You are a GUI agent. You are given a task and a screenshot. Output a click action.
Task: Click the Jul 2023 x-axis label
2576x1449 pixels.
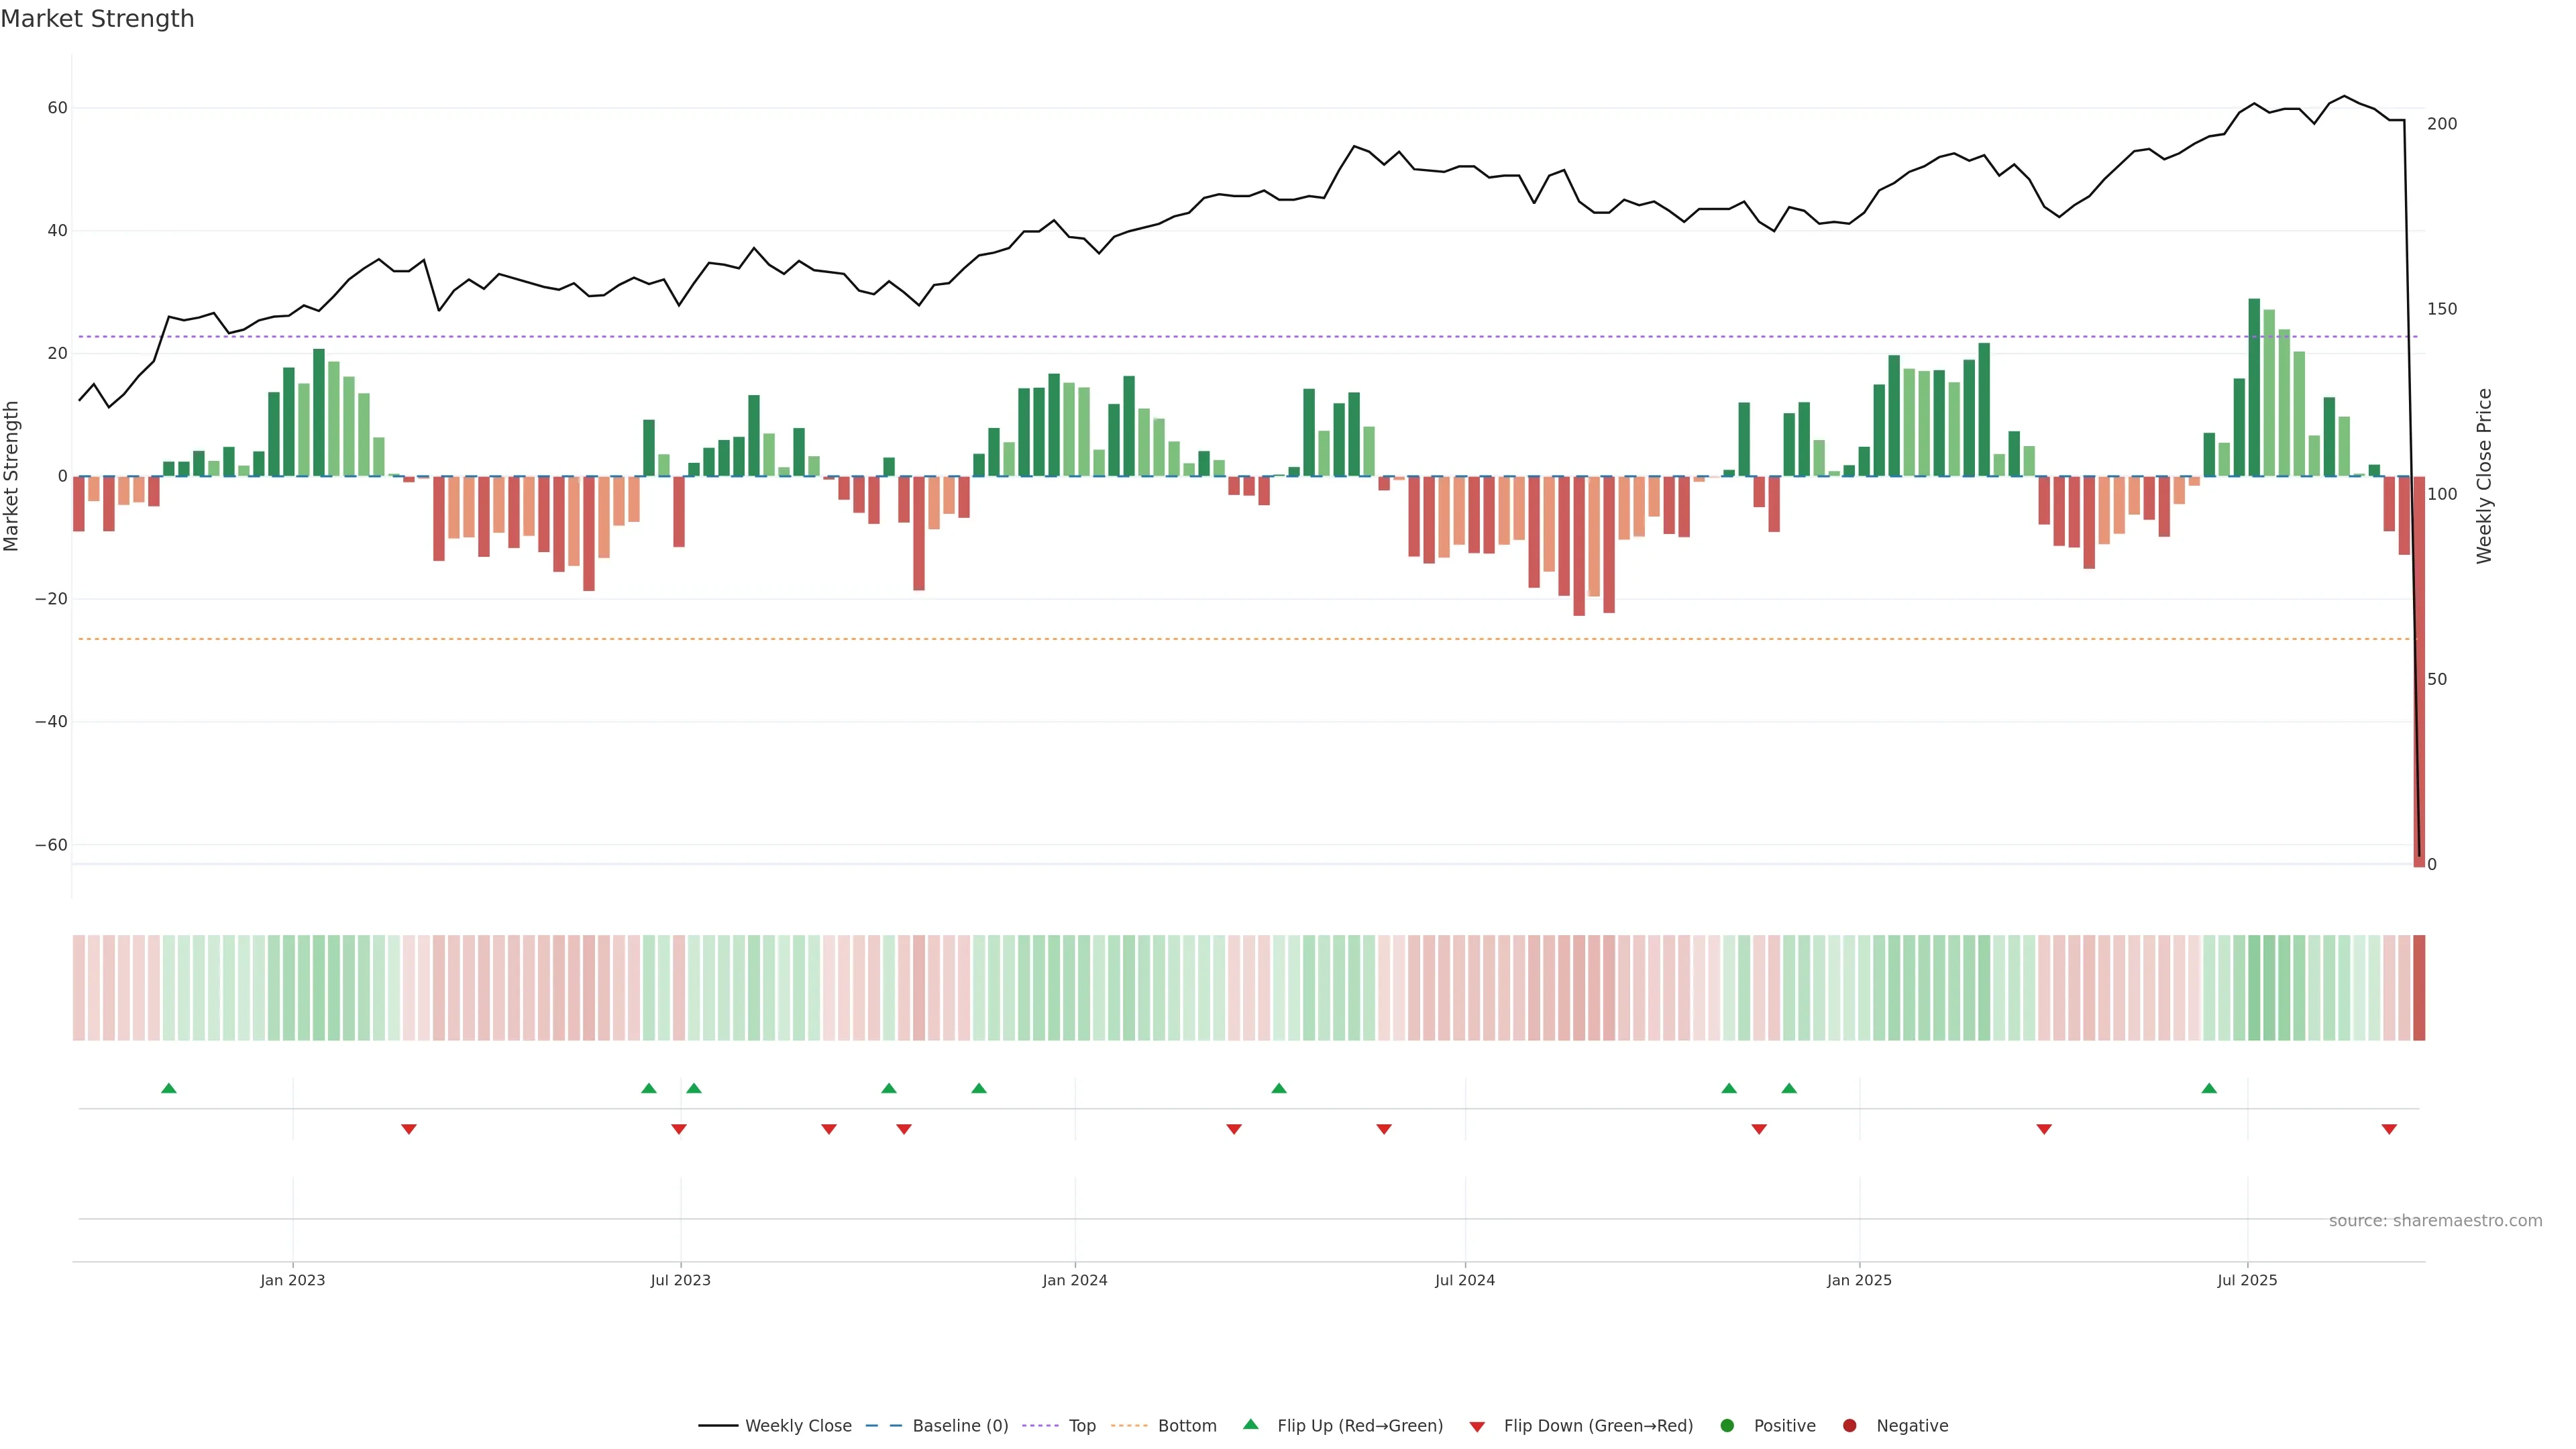[x=680, y=1280]
